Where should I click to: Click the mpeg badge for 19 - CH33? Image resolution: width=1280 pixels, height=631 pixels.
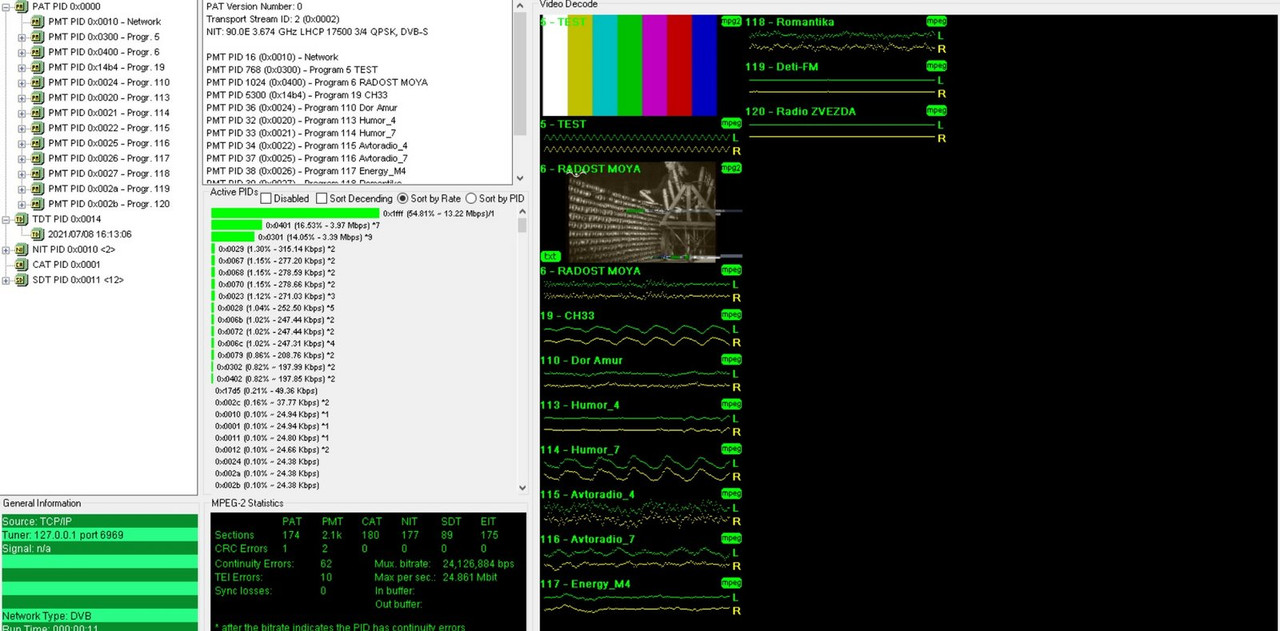731,315
